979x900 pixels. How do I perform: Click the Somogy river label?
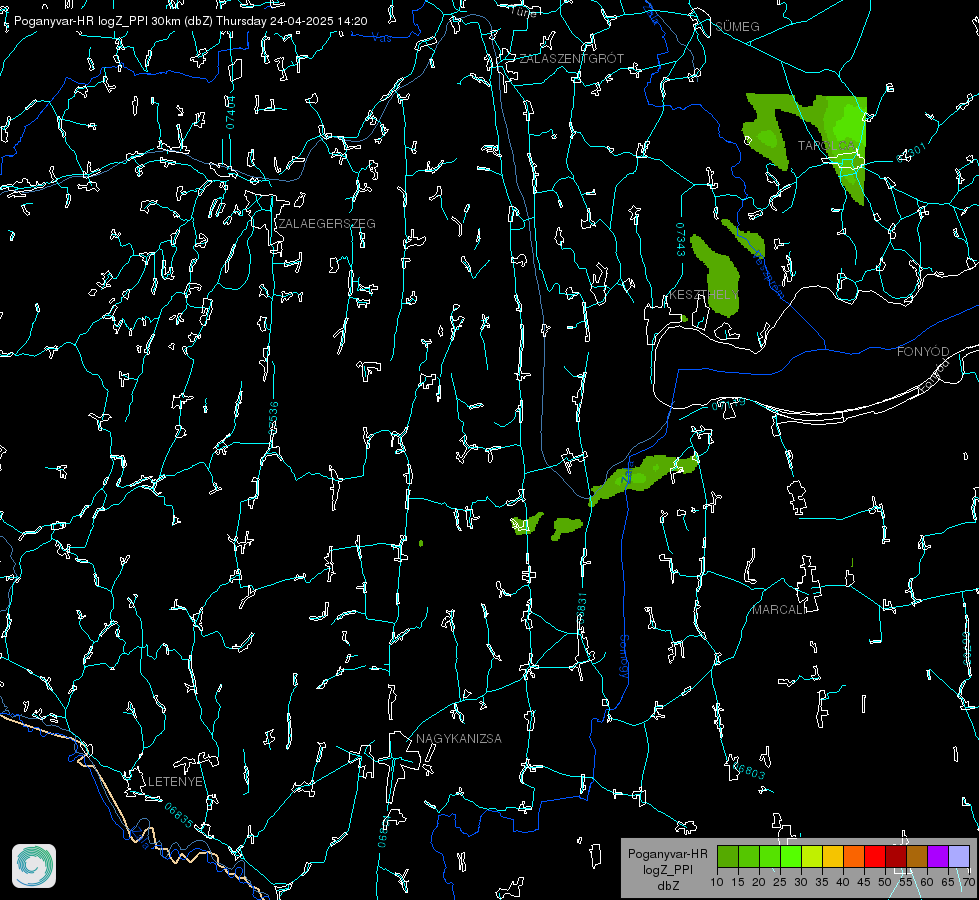pyautogui.click(x=624, y=656)
